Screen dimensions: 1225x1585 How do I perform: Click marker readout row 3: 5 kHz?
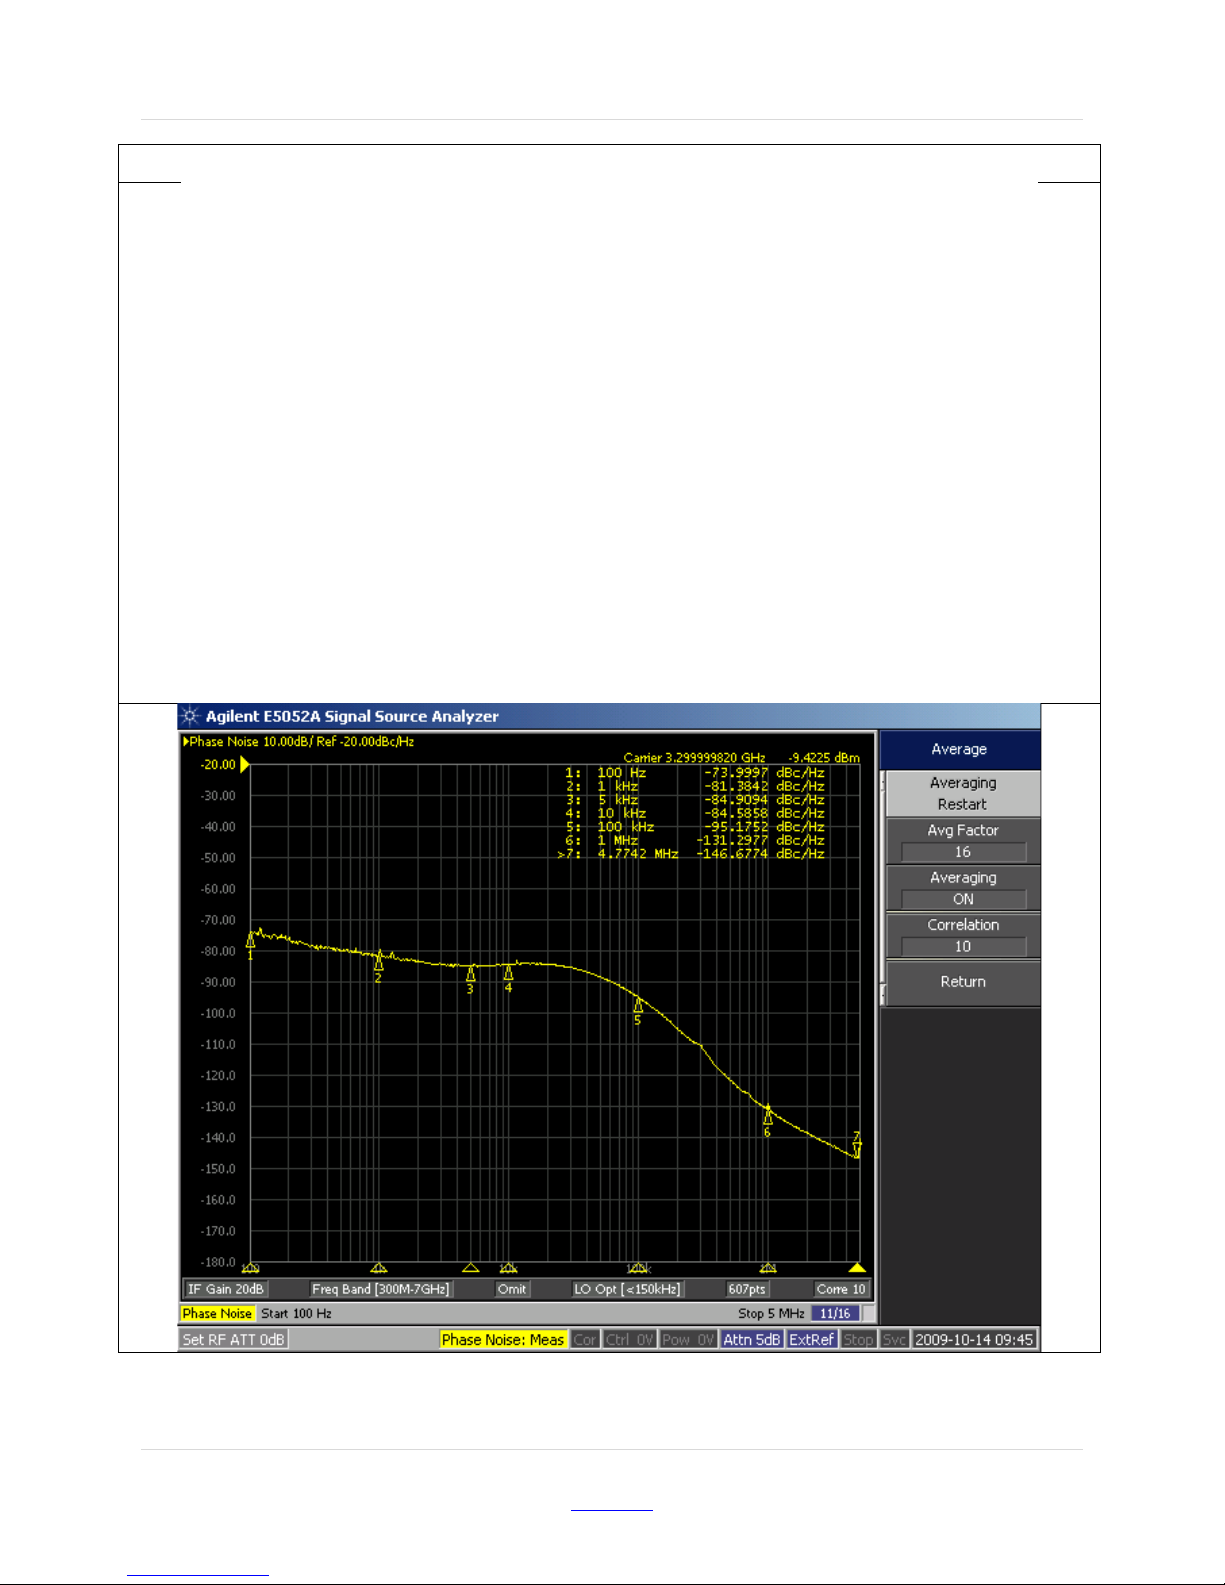[x=695, y=800]
